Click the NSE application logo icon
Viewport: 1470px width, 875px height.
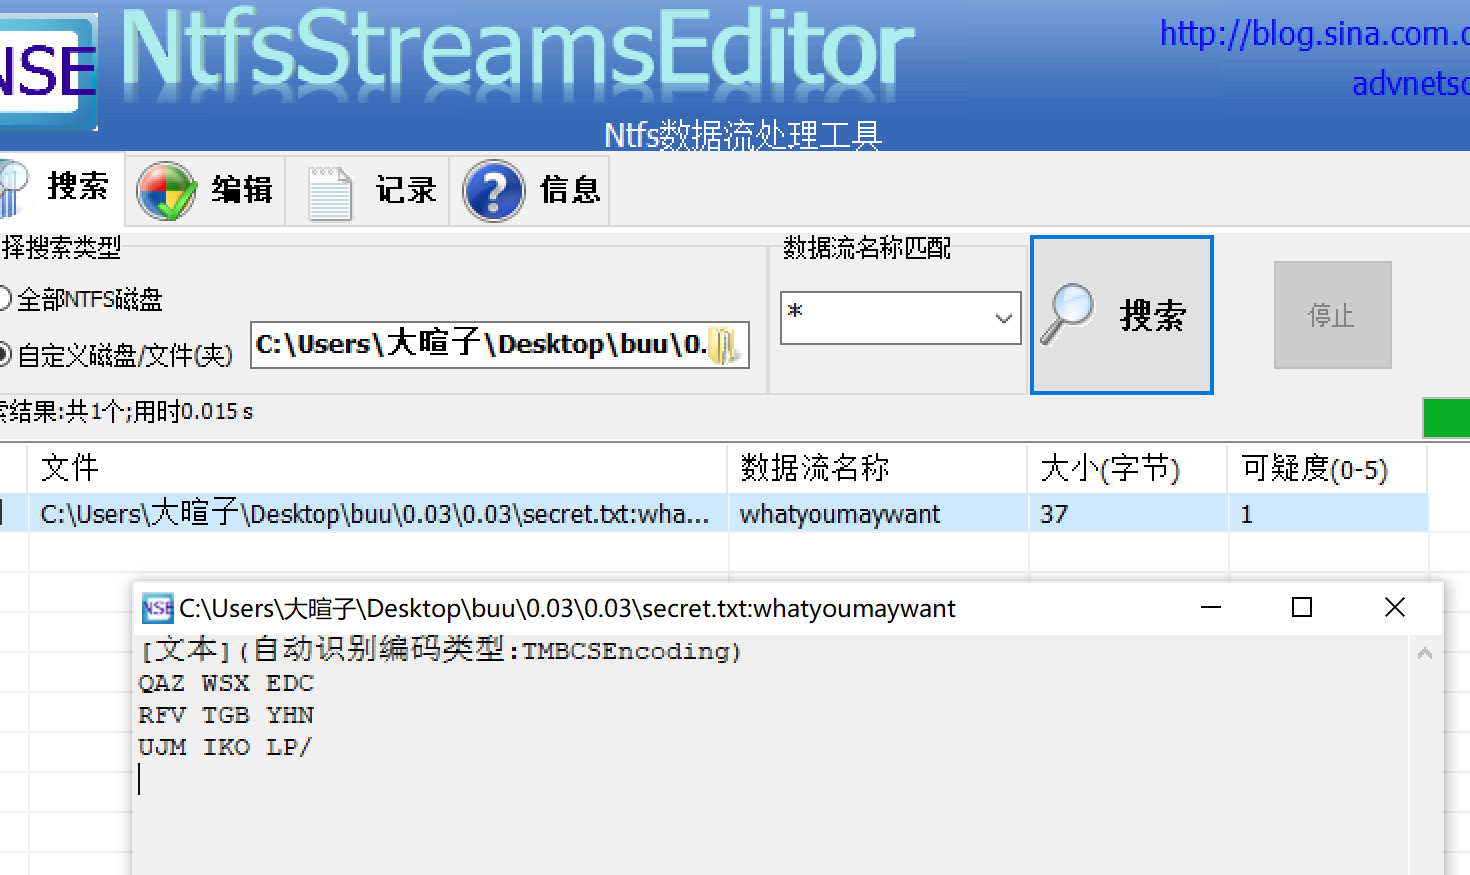tap(48, 71)
